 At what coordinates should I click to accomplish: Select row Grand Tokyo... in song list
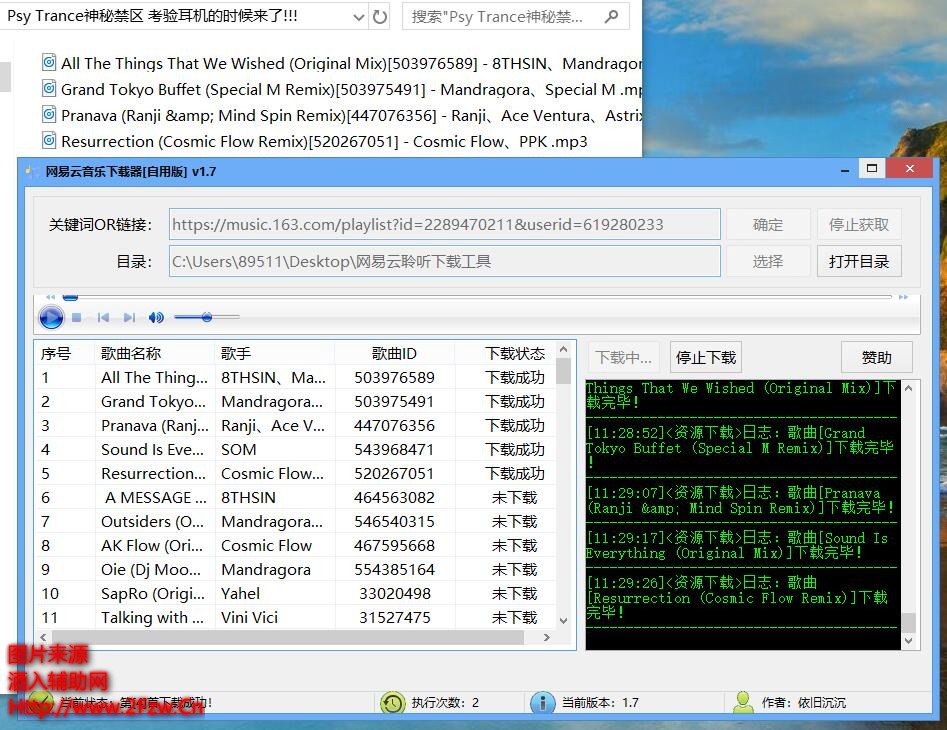[295, 402]
